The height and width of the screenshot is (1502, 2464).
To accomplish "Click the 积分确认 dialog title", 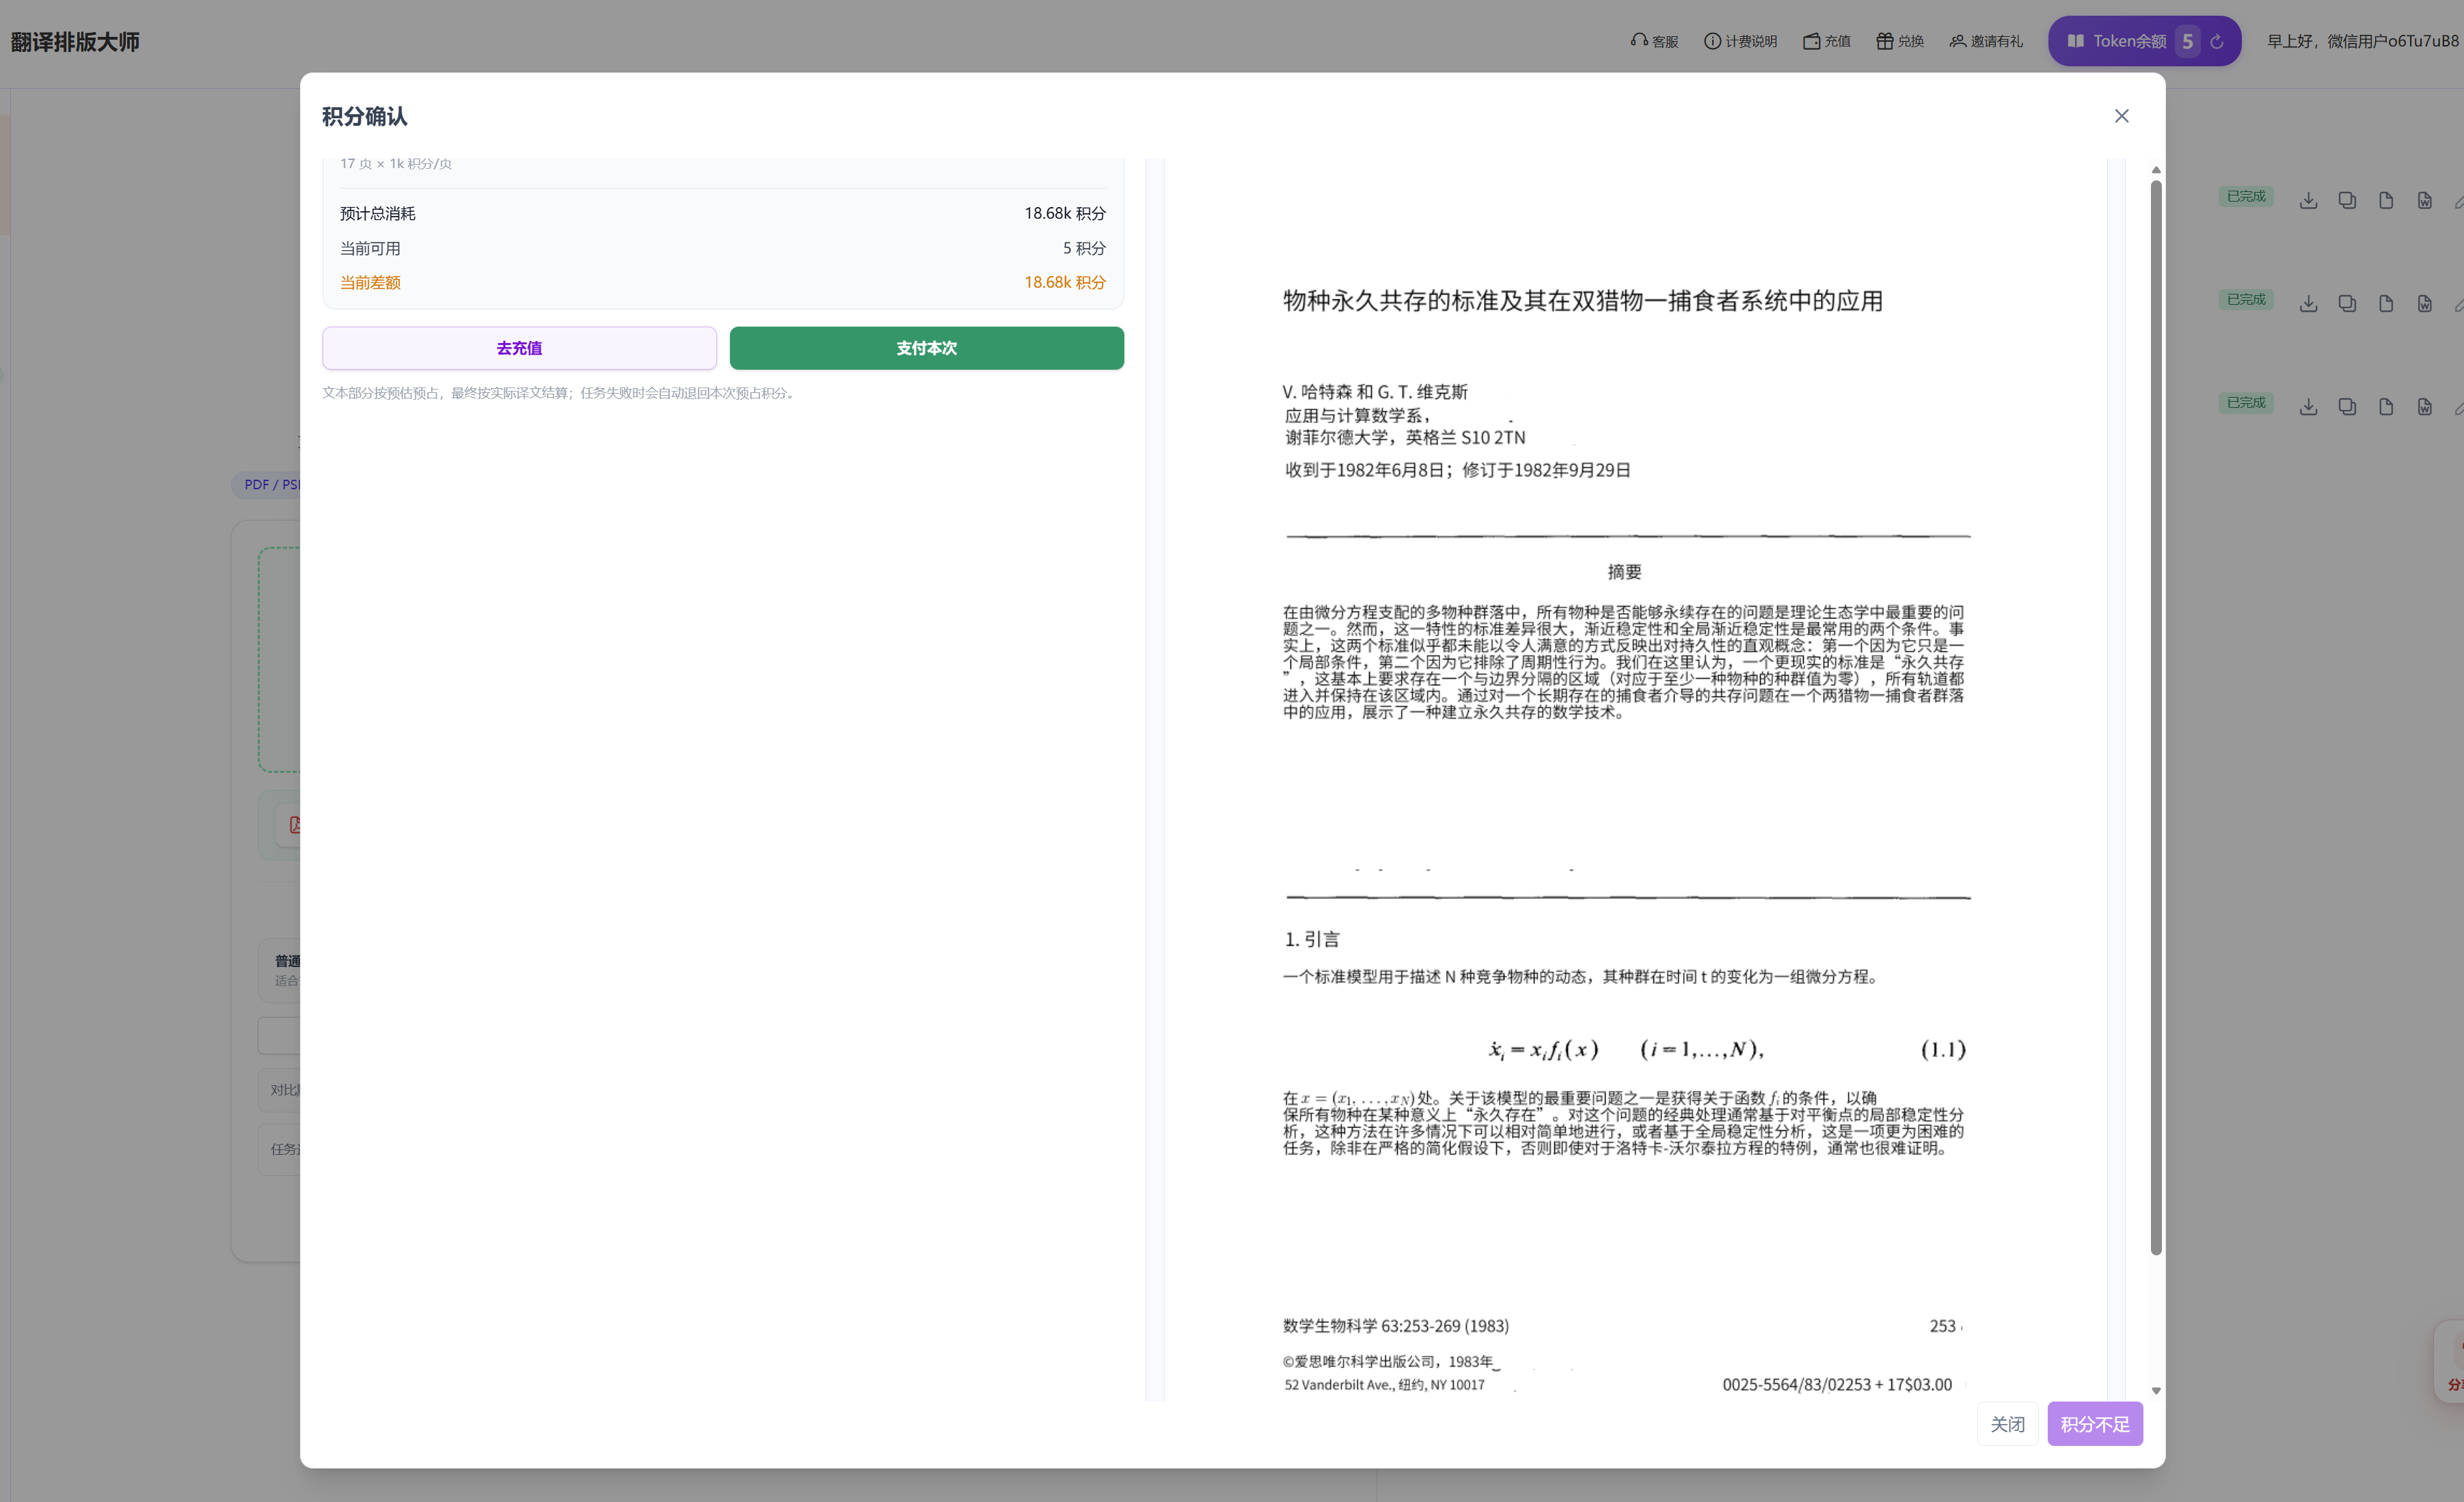I will point(365,116).
